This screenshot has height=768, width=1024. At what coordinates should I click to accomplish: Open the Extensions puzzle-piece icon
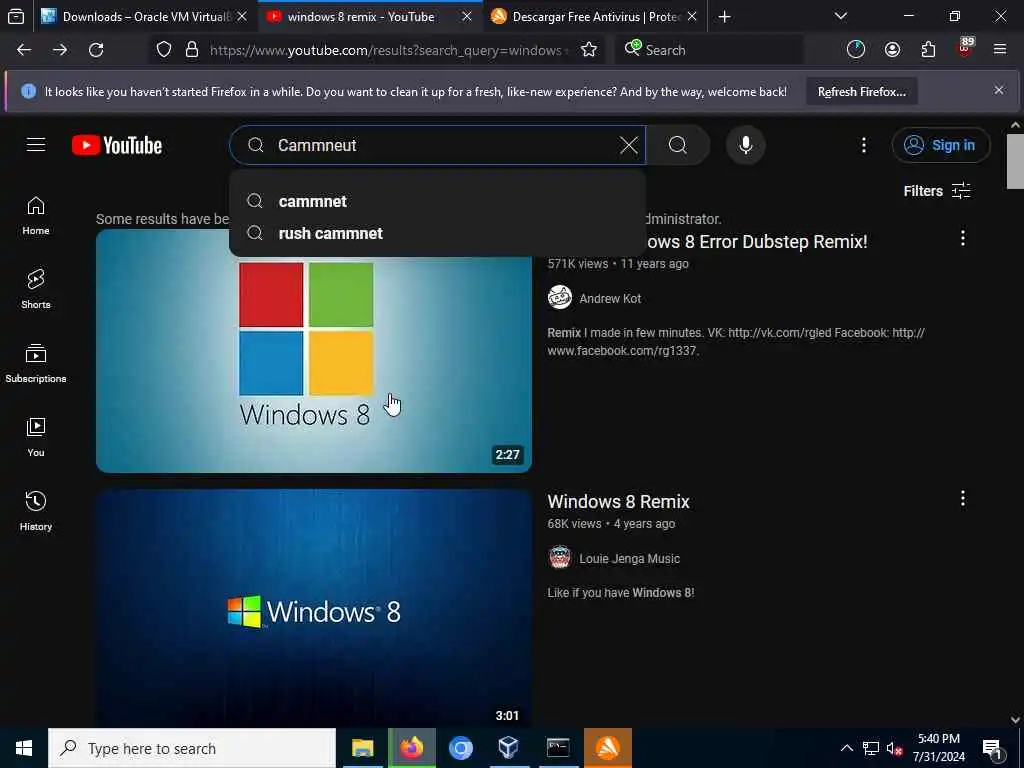928,50
